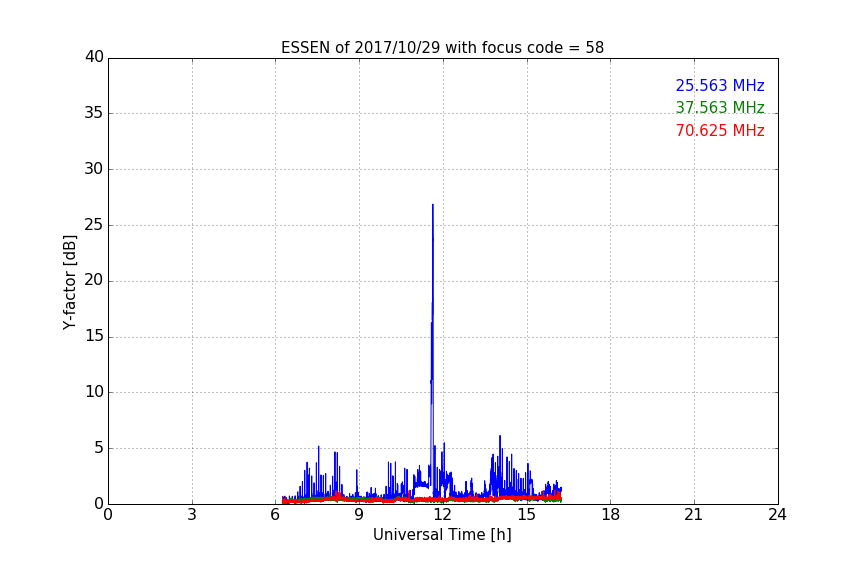864x576 pixels.
Task: Click y-axis tick label 40
Action: pos(94,57)
